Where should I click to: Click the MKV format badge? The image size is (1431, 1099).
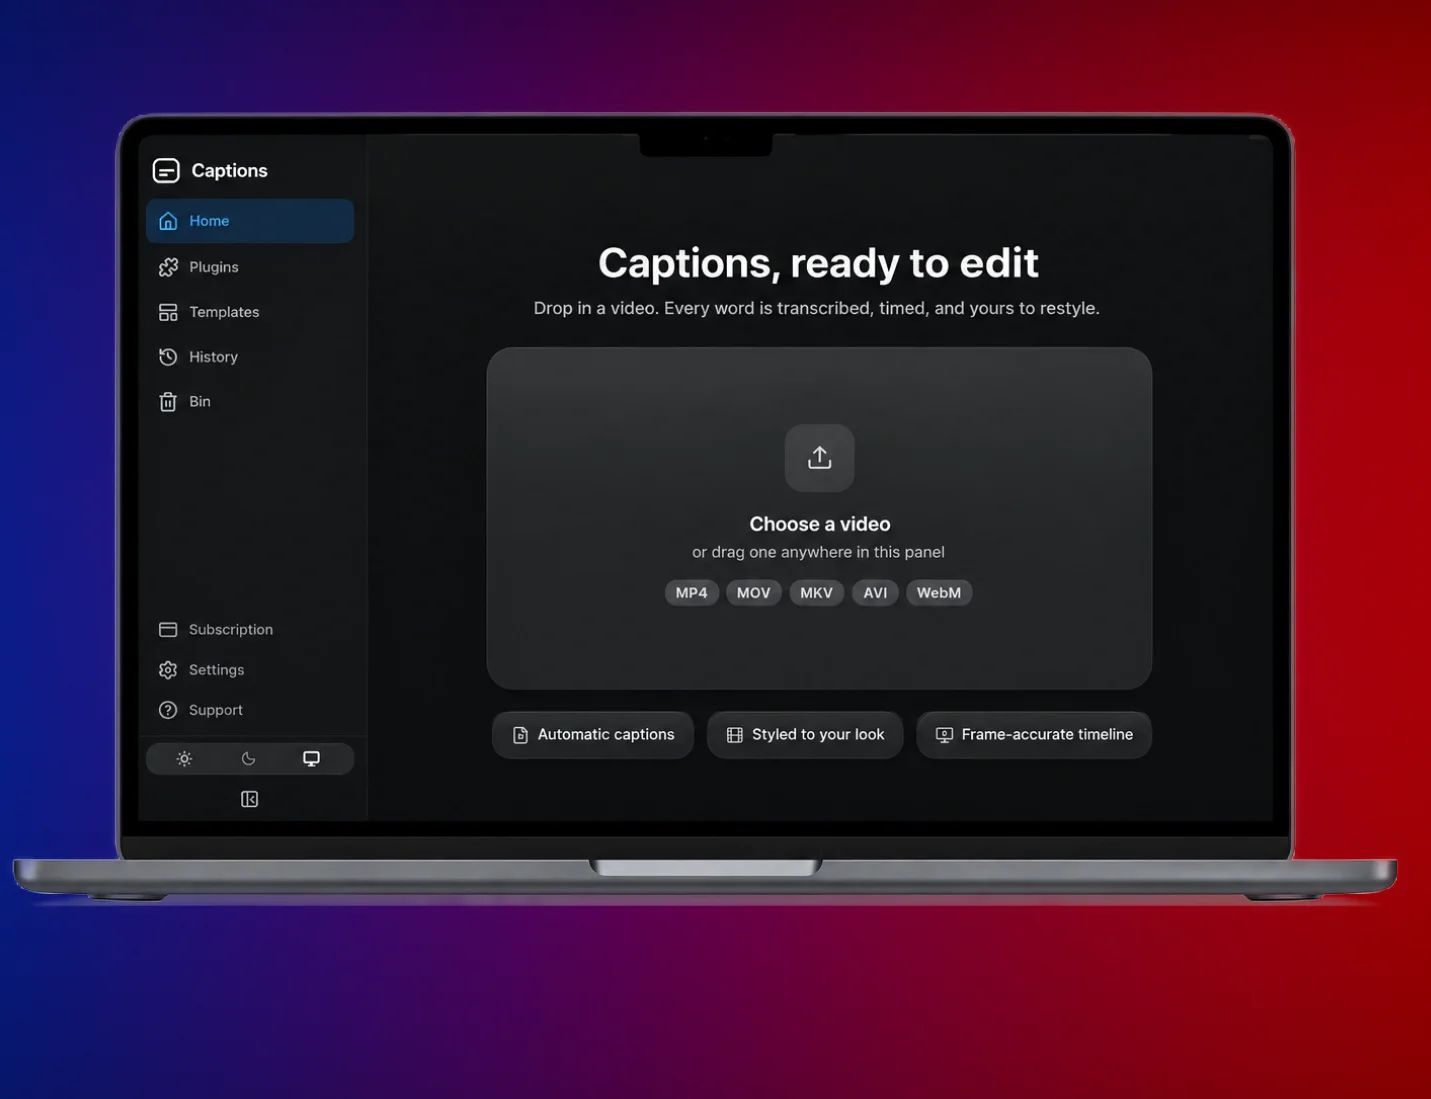pos(817,593)
